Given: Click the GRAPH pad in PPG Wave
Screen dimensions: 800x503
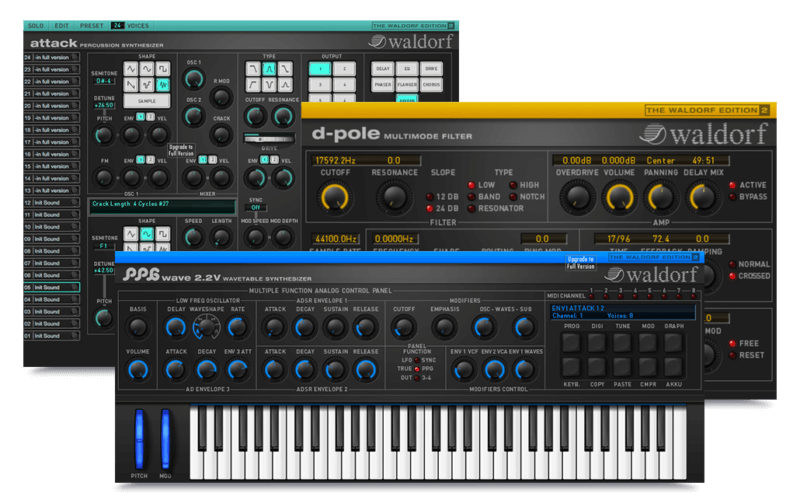Looking at the screenshot, I should coord(673,342).
